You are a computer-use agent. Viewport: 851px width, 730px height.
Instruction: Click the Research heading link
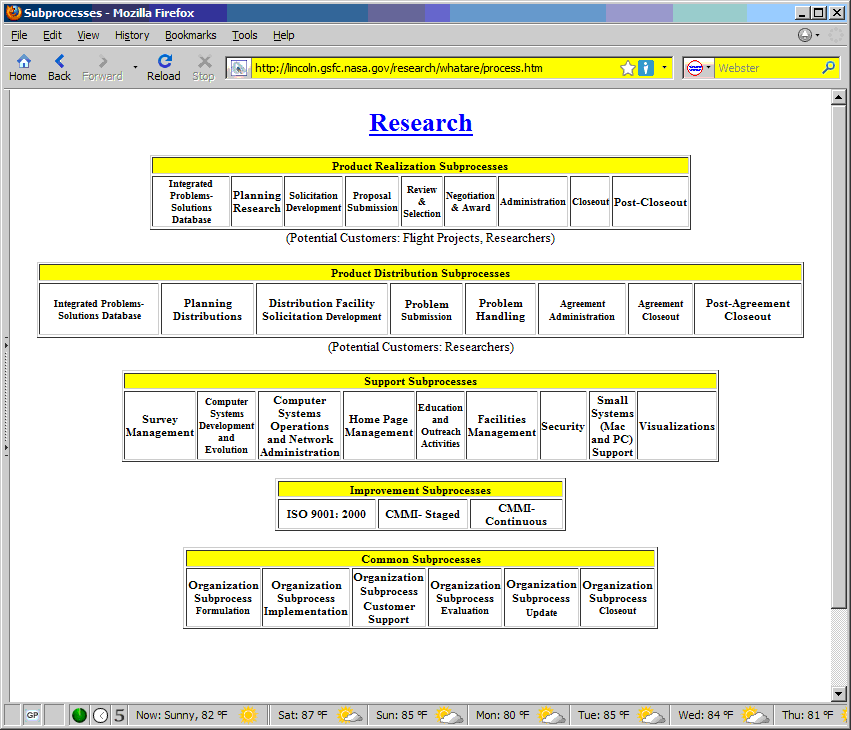click(421, 123)
